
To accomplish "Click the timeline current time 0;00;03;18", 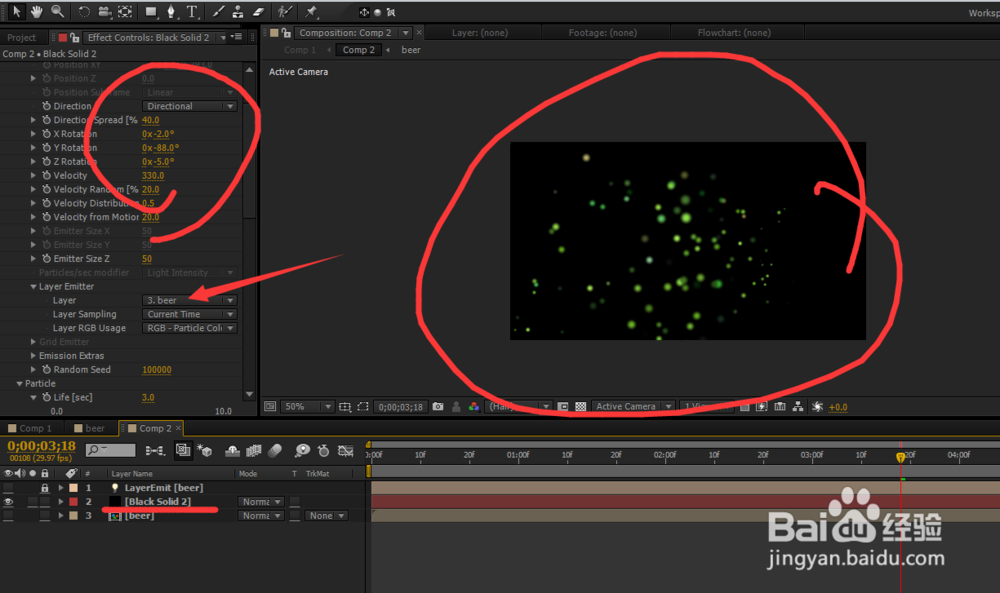I will pyautogui.click(x=41, y=446).
